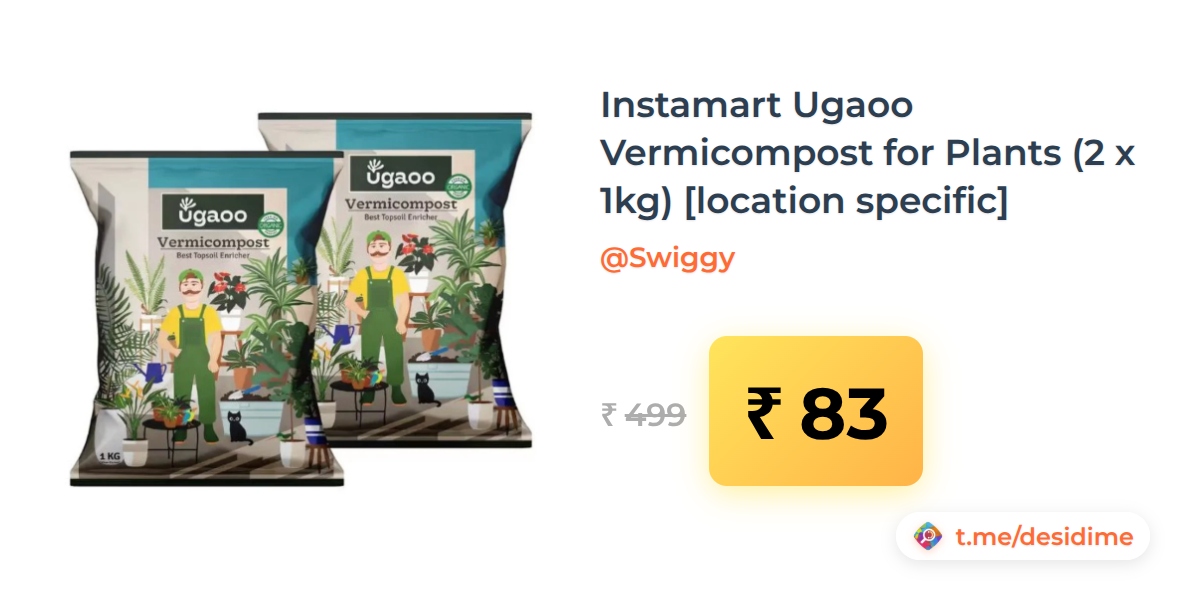
Task: Click the Ugaoo logo on rear bag
Action: tap(400, 174)
